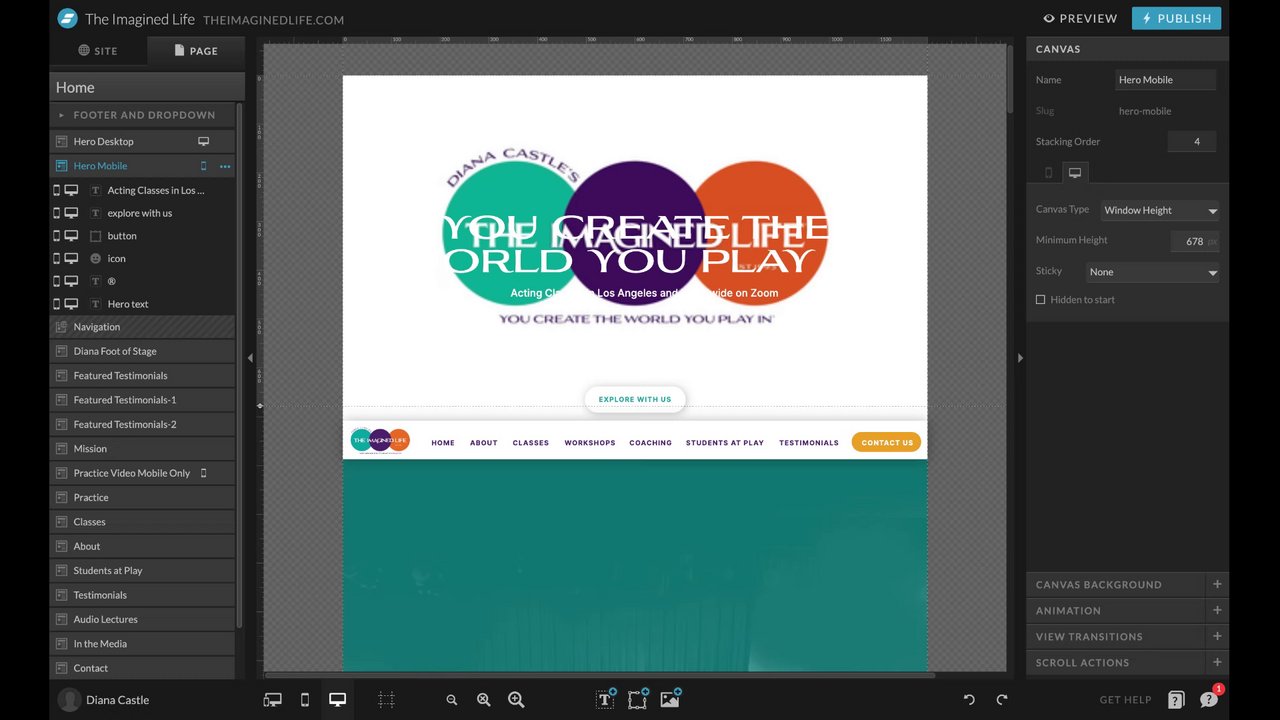This screenshot has height=720, width=1280.
Task: Toggle mobile visibility of Acting Classes layer
Action: (56, 190)
